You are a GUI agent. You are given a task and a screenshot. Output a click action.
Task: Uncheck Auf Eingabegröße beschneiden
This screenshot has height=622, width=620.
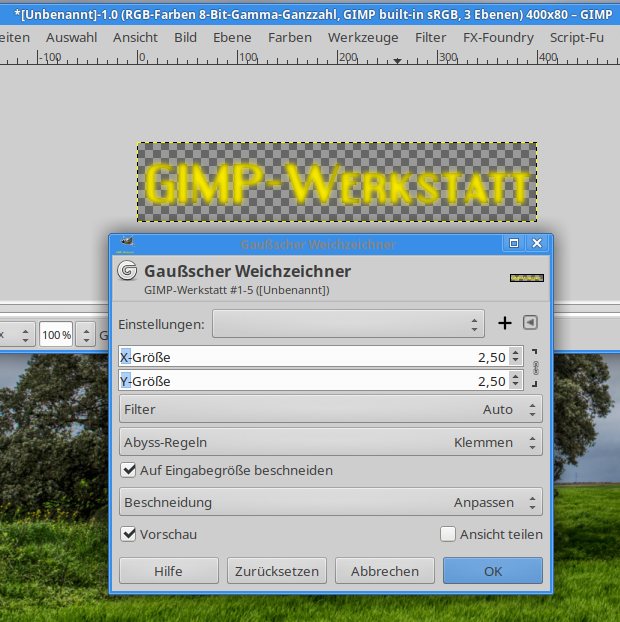[x=128, y=470]
